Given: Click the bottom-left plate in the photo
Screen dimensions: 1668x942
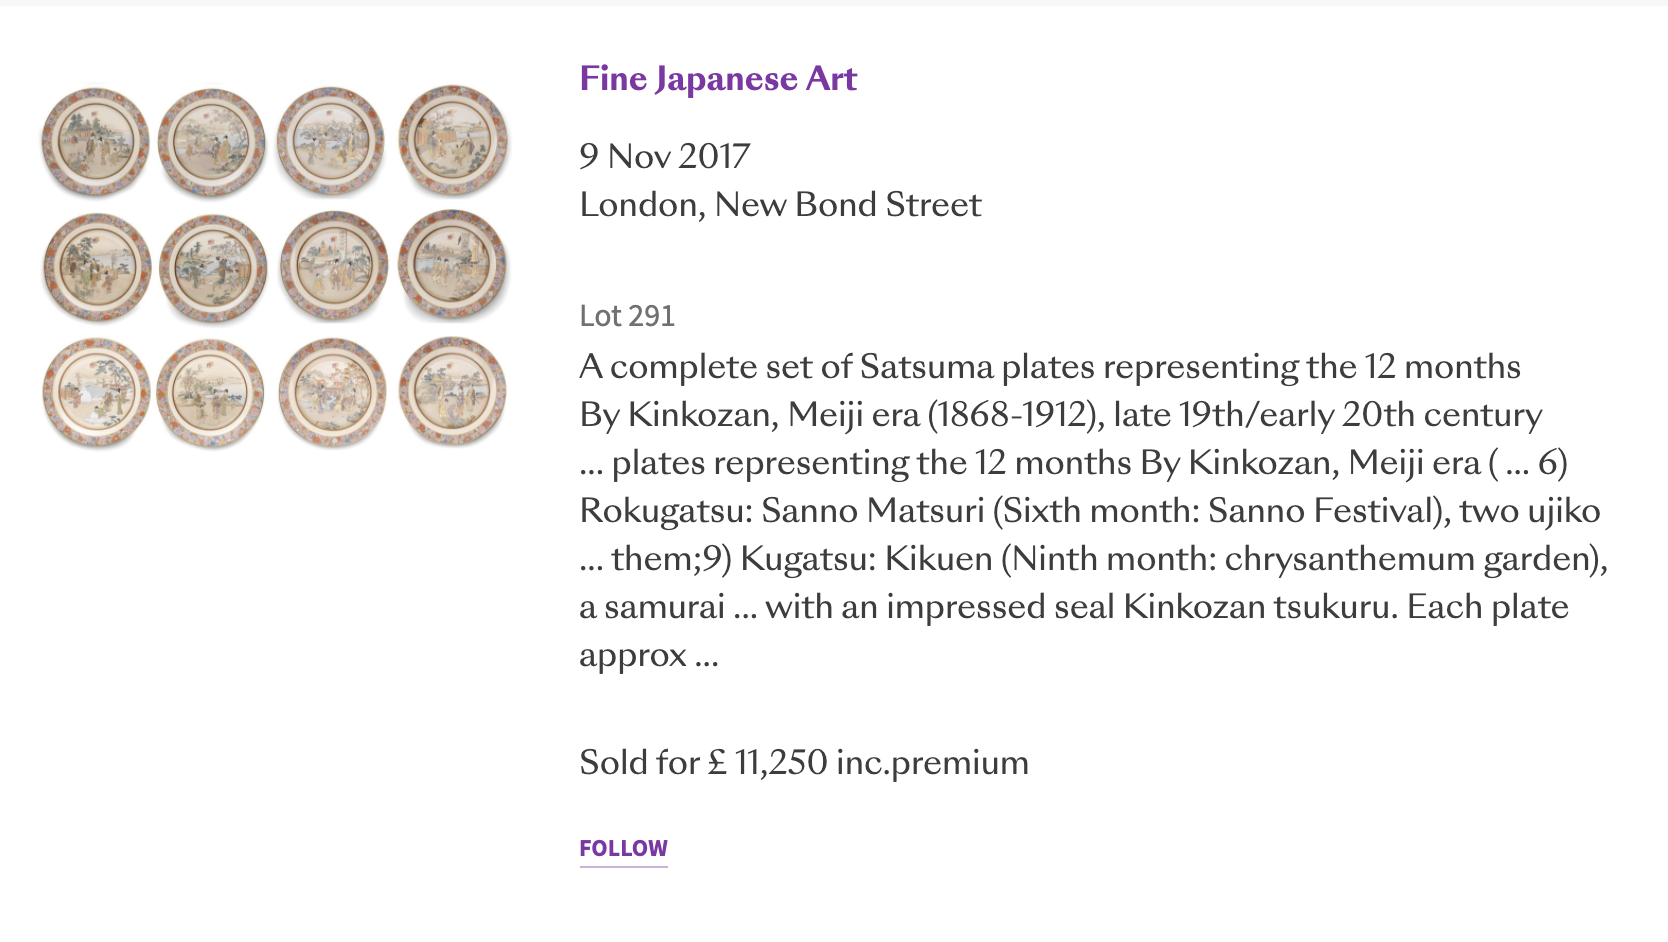Looking at the screenshot, I should 96,392.
